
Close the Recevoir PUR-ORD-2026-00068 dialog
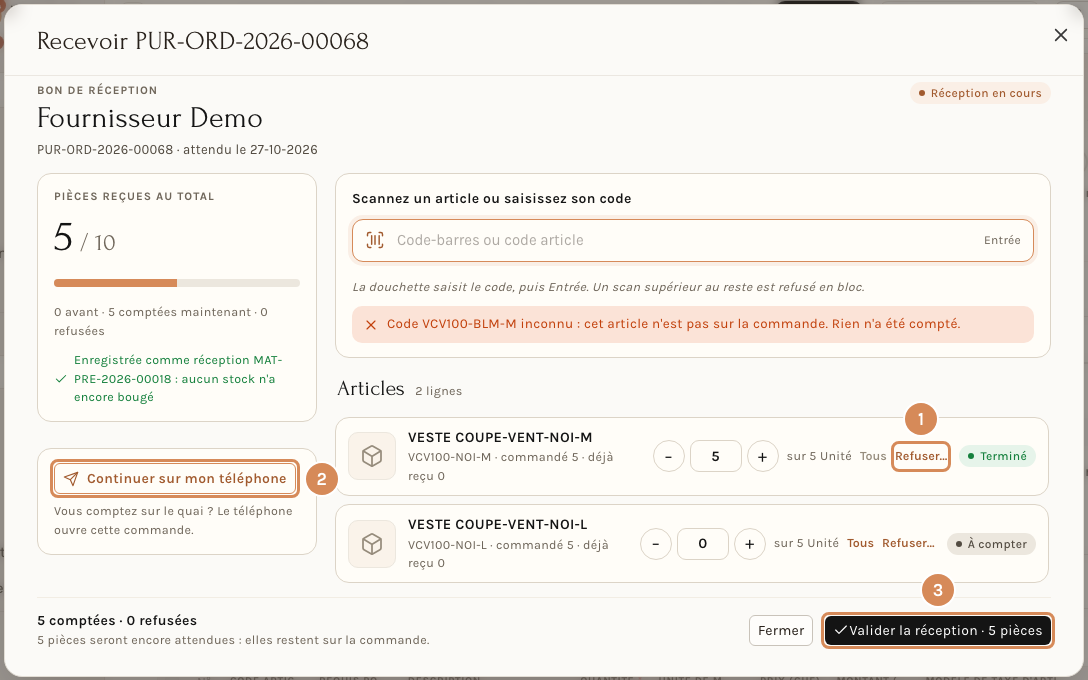[1060, 35]
